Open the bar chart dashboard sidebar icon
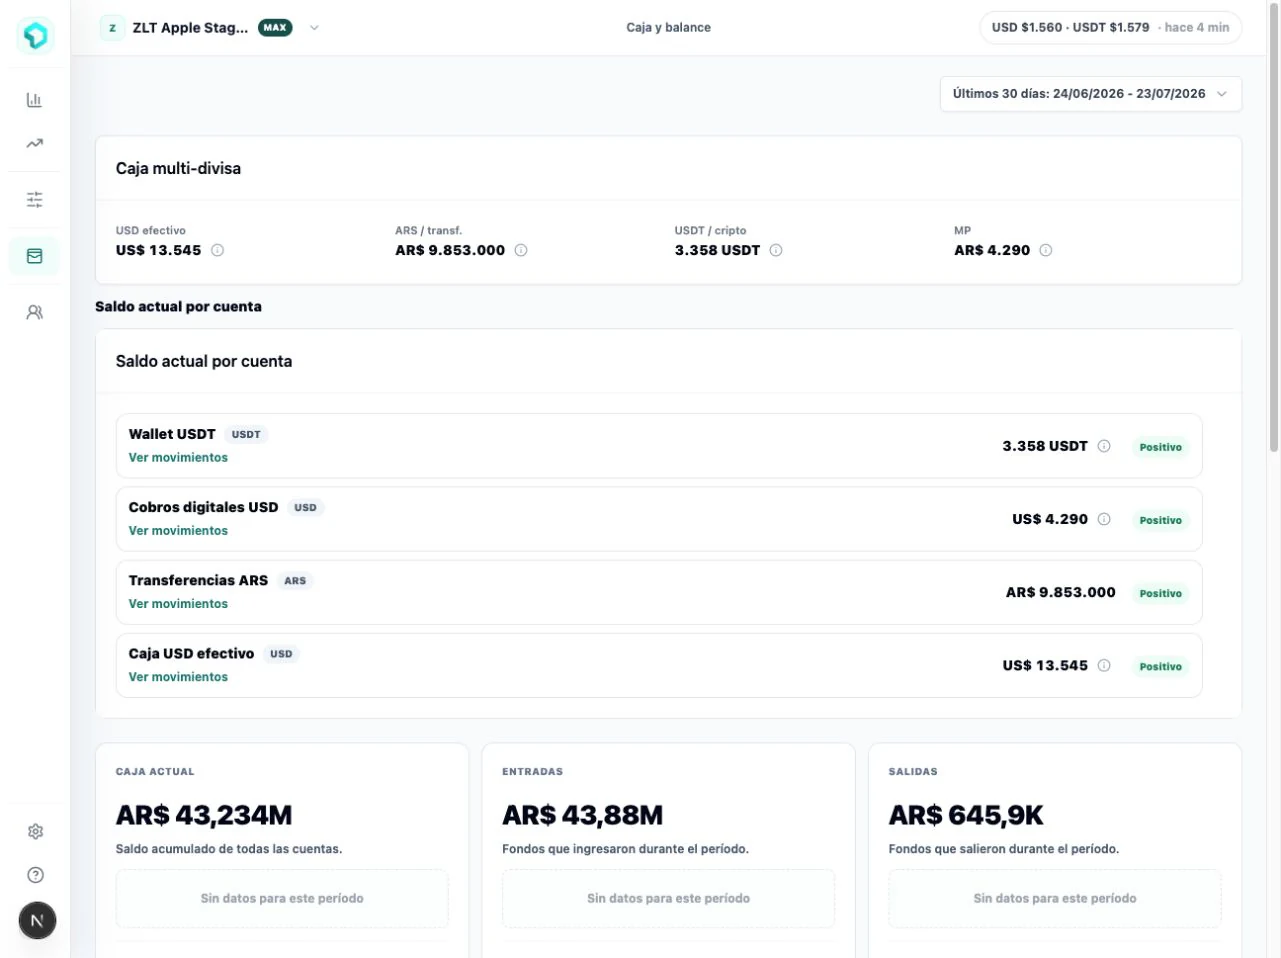 coord(34,100)
